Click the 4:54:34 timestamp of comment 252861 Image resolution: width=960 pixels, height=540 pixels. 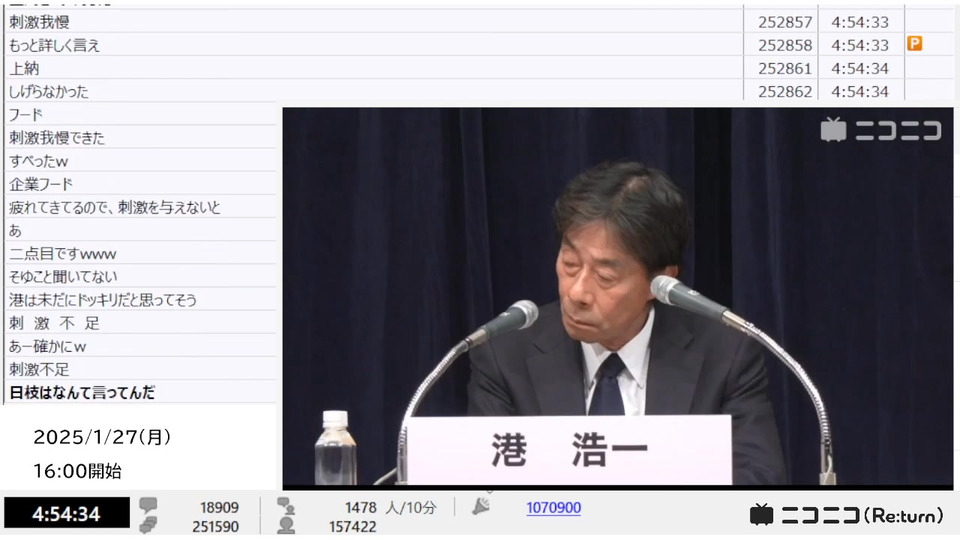pos(860,68)
